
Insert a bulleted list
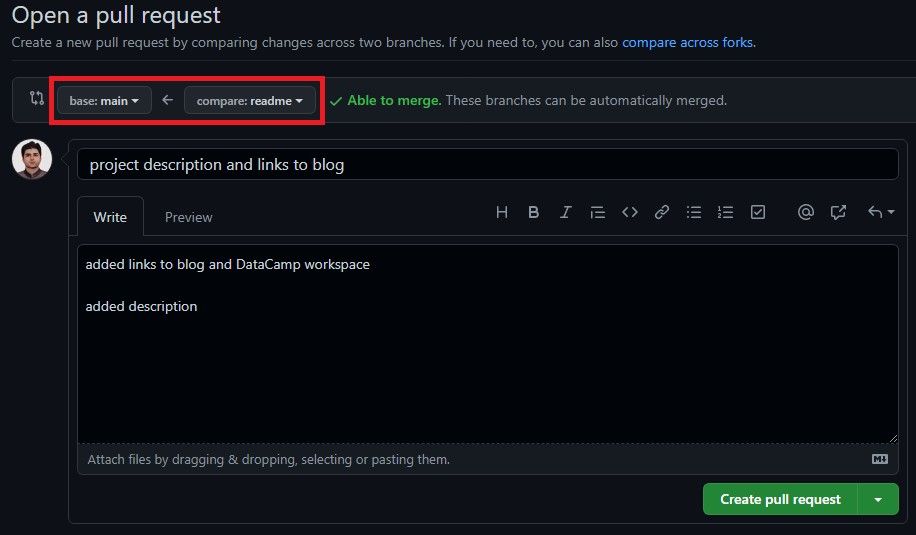pos(694,212)
